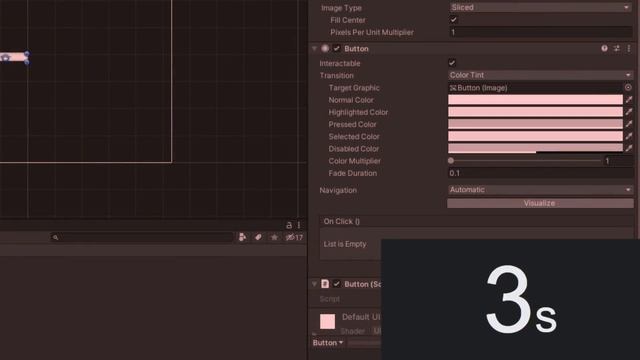Toggle Fill Center checkbox
Viewport: 640px width, 360px height.
coord(453,20)
